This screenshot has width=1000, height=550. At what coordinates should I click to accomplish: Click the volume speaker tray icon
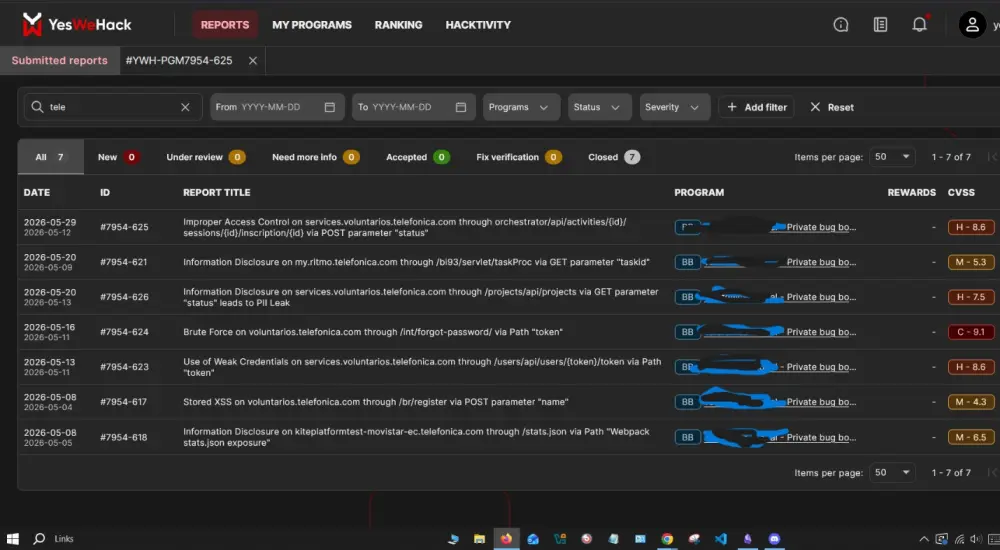(x=976, y=539)
